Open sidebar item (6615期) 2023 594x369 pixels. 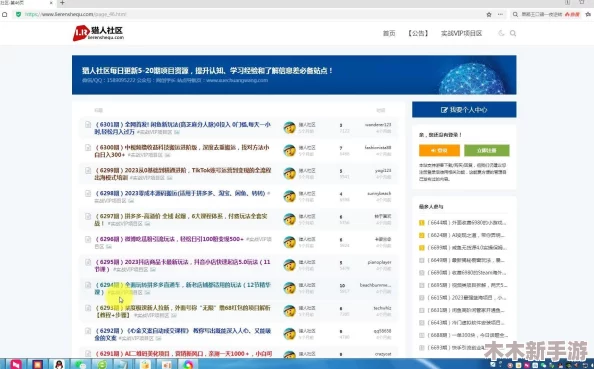466,298
